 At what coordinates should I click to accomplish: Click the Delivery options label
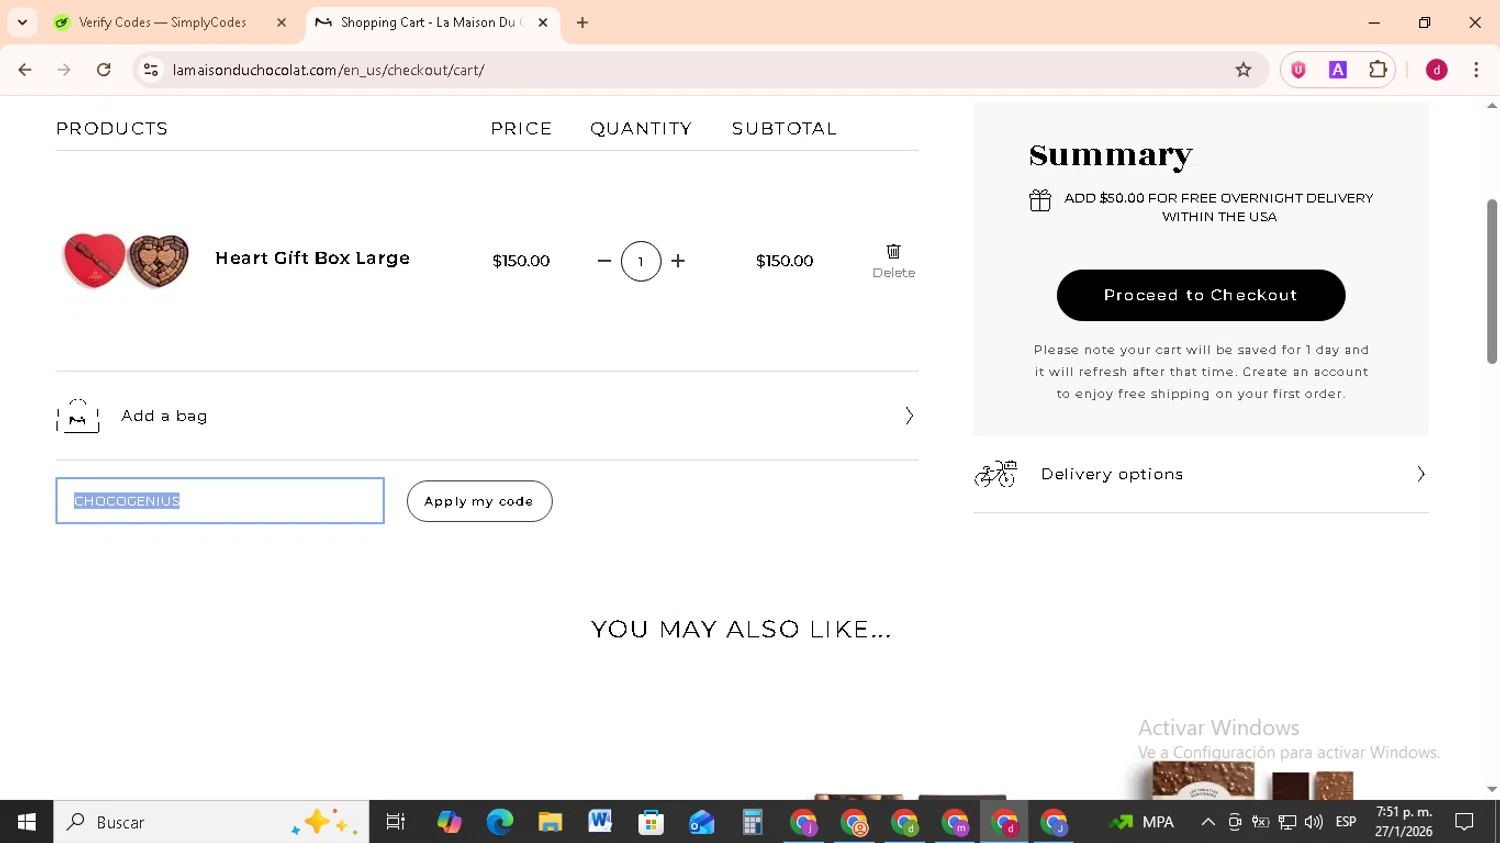[x=1112, y=474]
